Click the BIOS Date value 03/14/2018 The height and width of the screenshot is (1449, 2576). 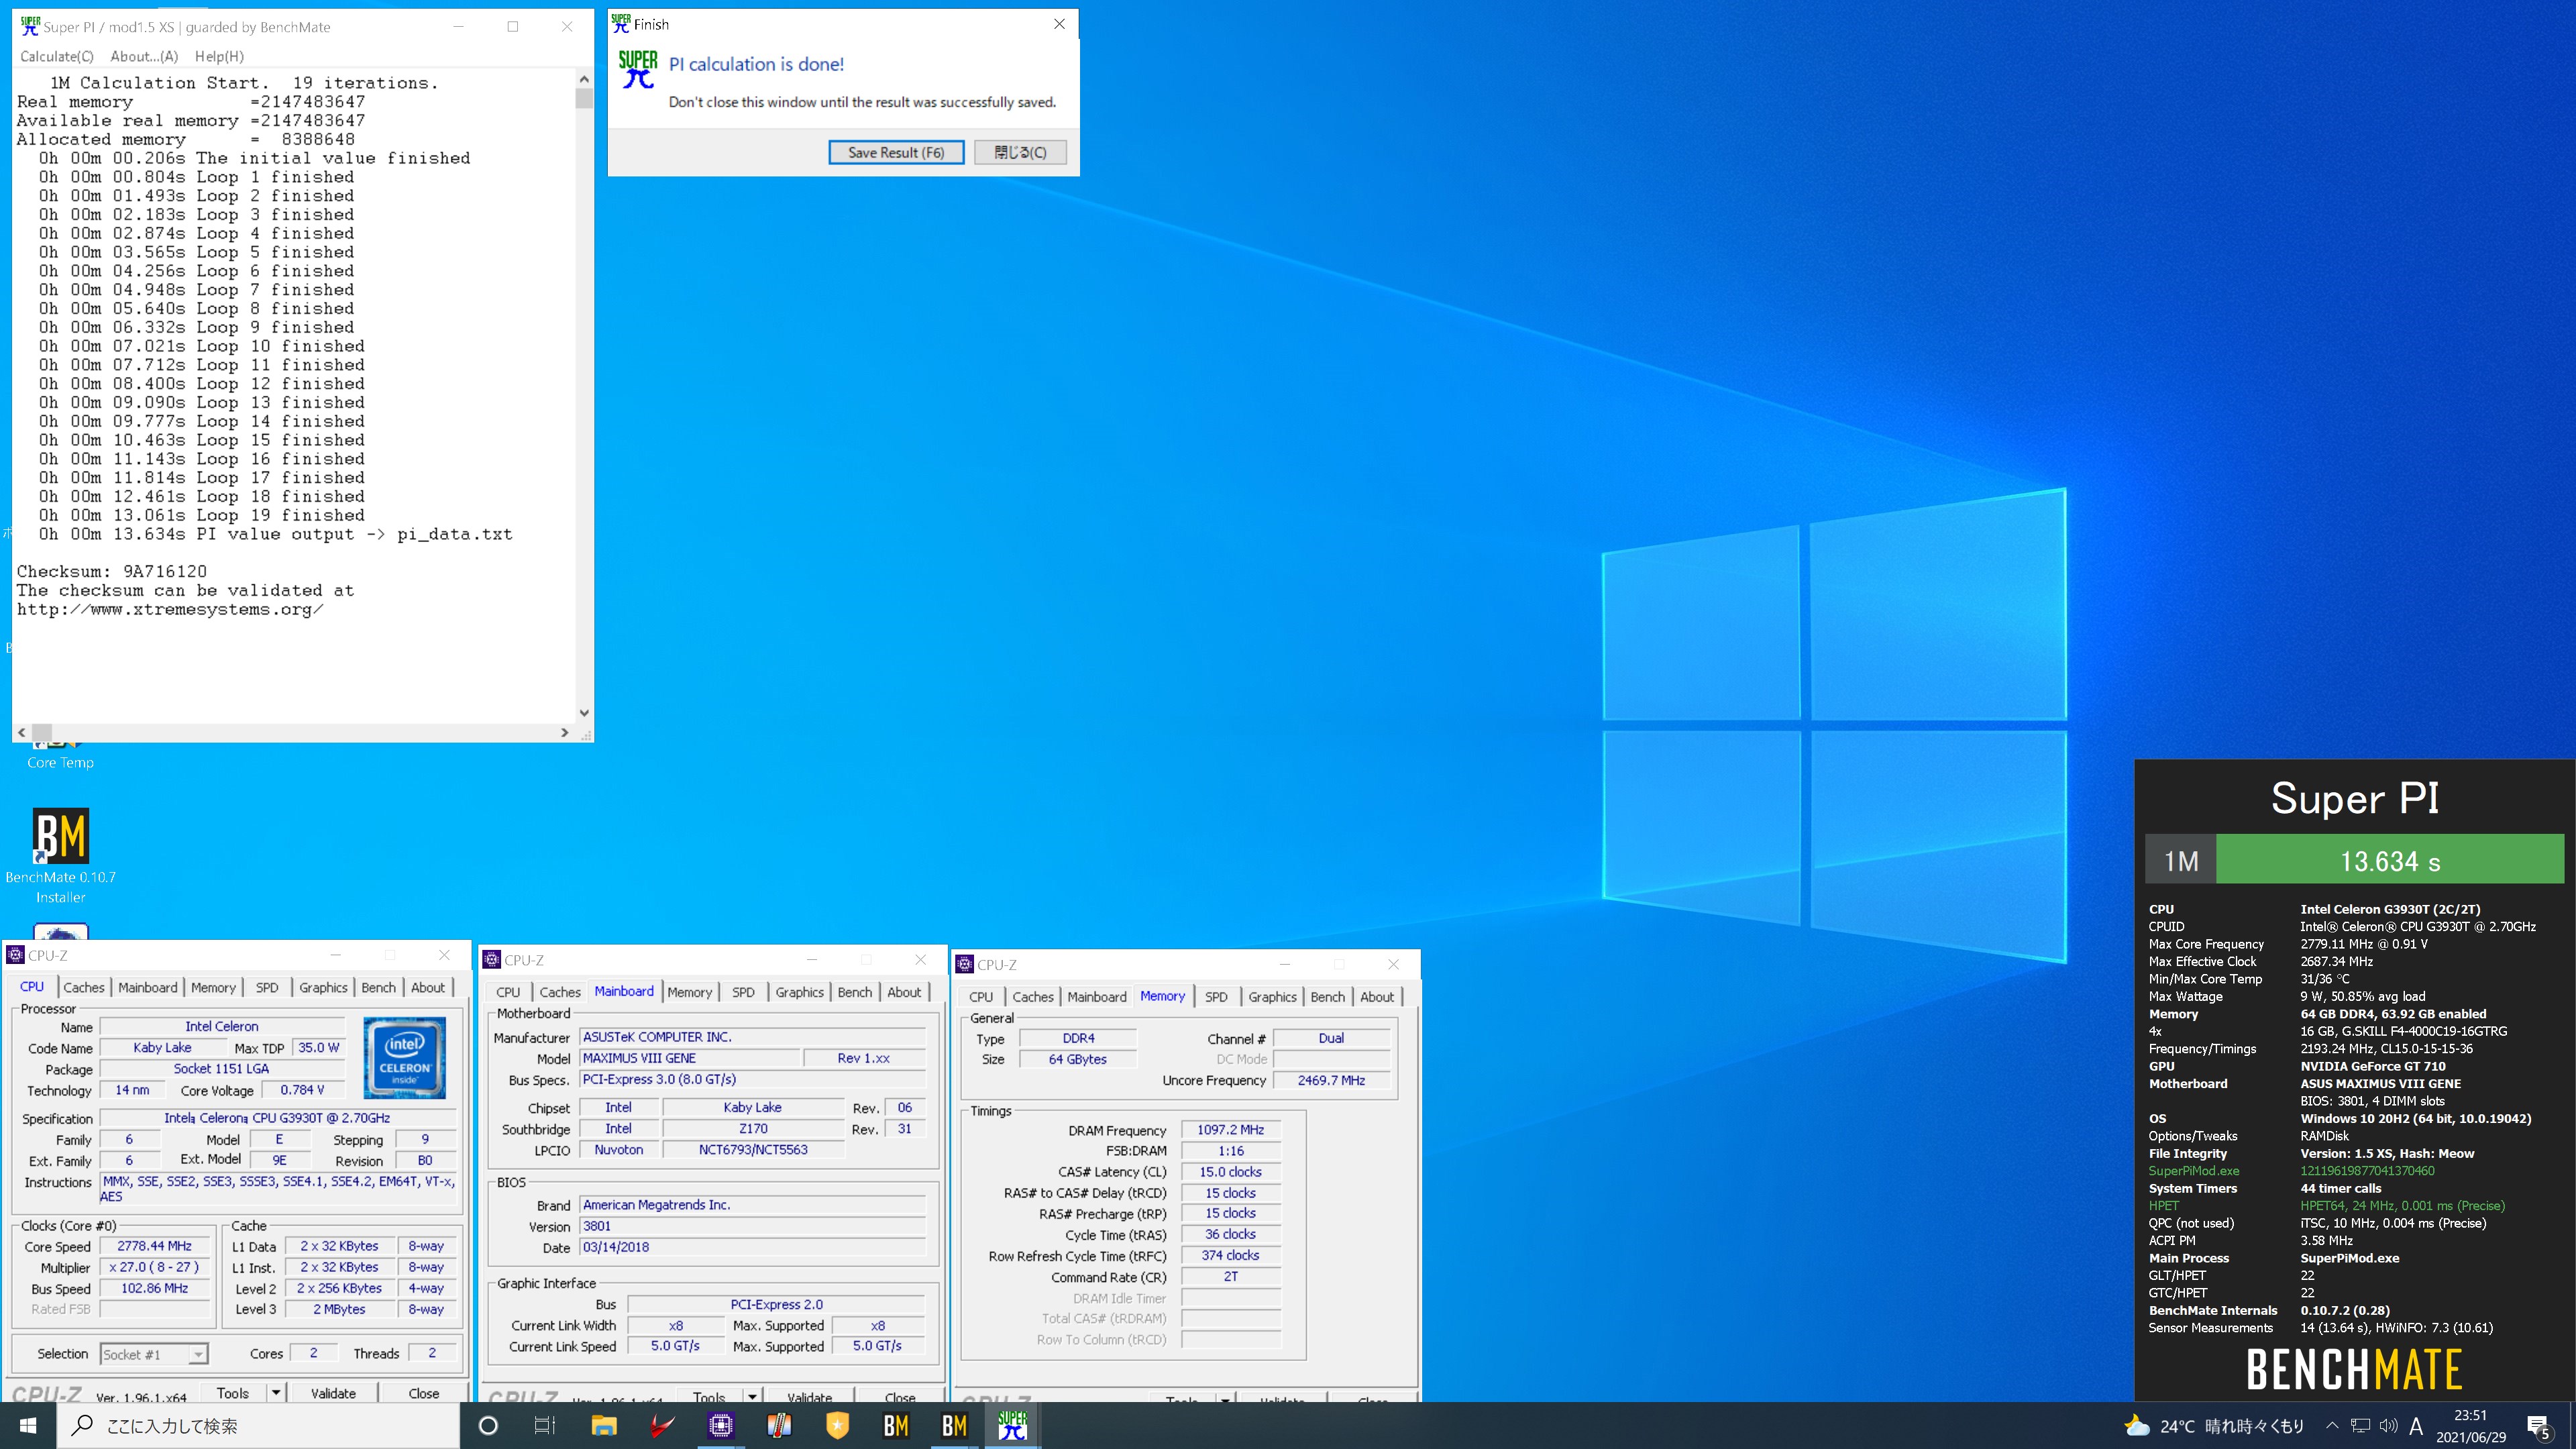pos(752,1247)
